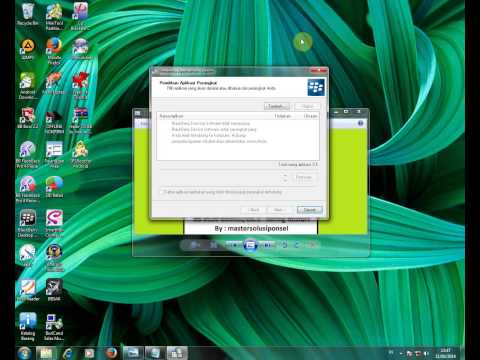Open the clock in the system tray
The width and height of the screenshot is (480, 360).
(x=445, y=353)
